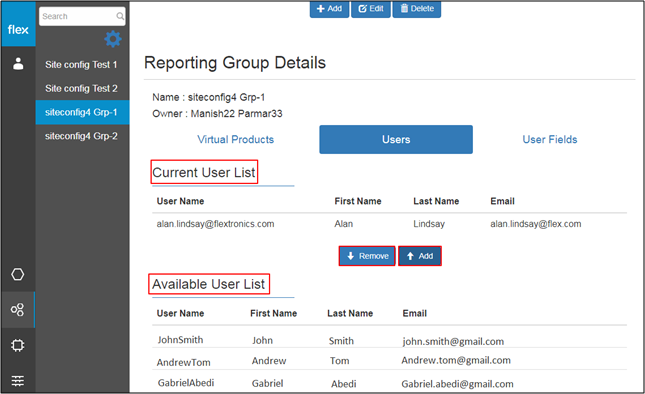This screenshot has height=394, width=645.
Task: Click the Users tab
Action: point(396,139)
